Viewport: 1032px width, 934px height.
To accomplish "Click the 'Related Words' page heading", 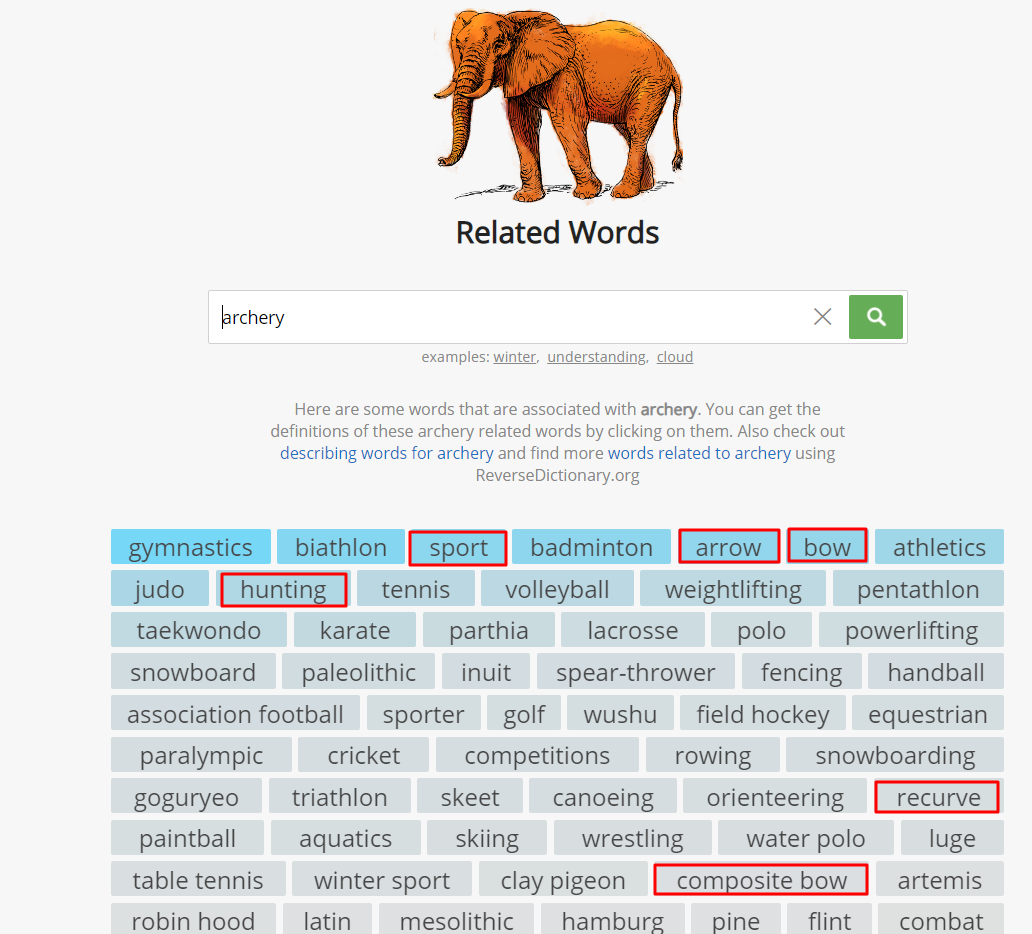I will 557,233.
